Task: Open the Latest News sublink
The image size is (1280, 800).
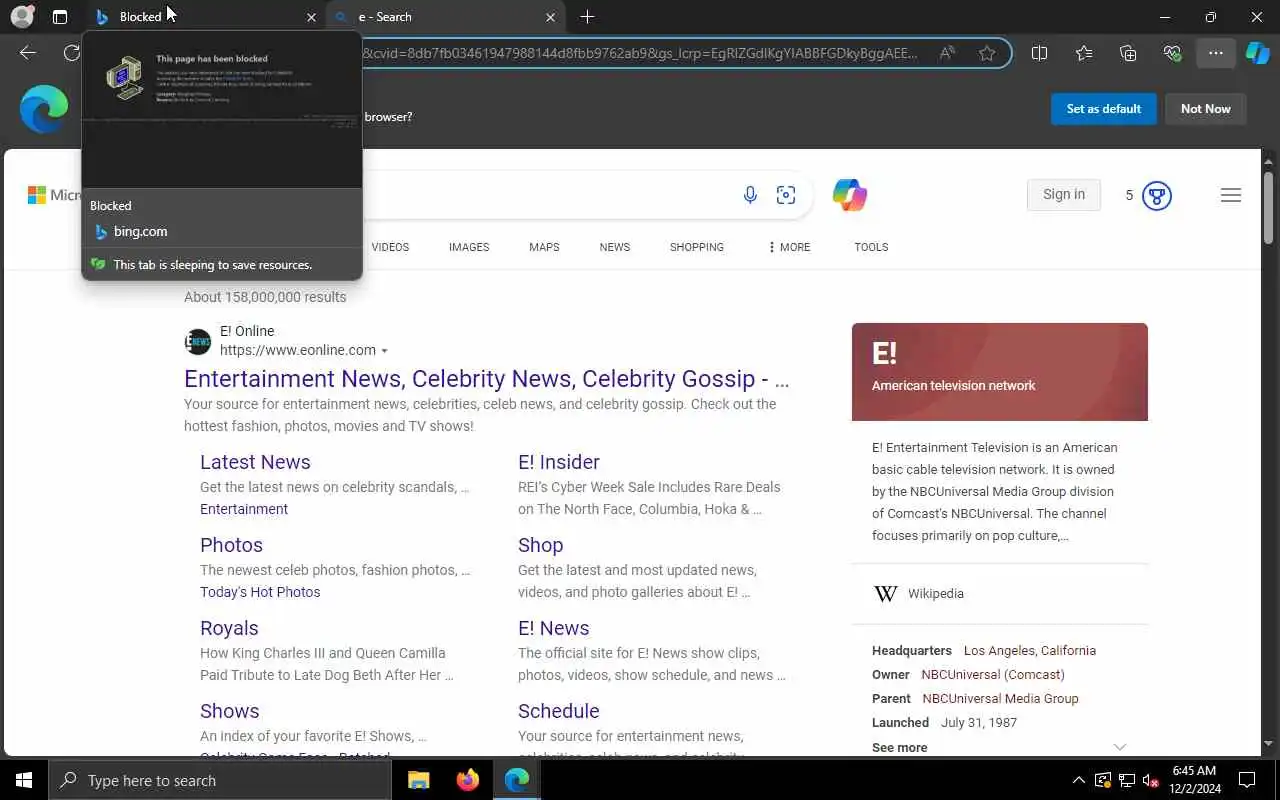Action: 255,462
